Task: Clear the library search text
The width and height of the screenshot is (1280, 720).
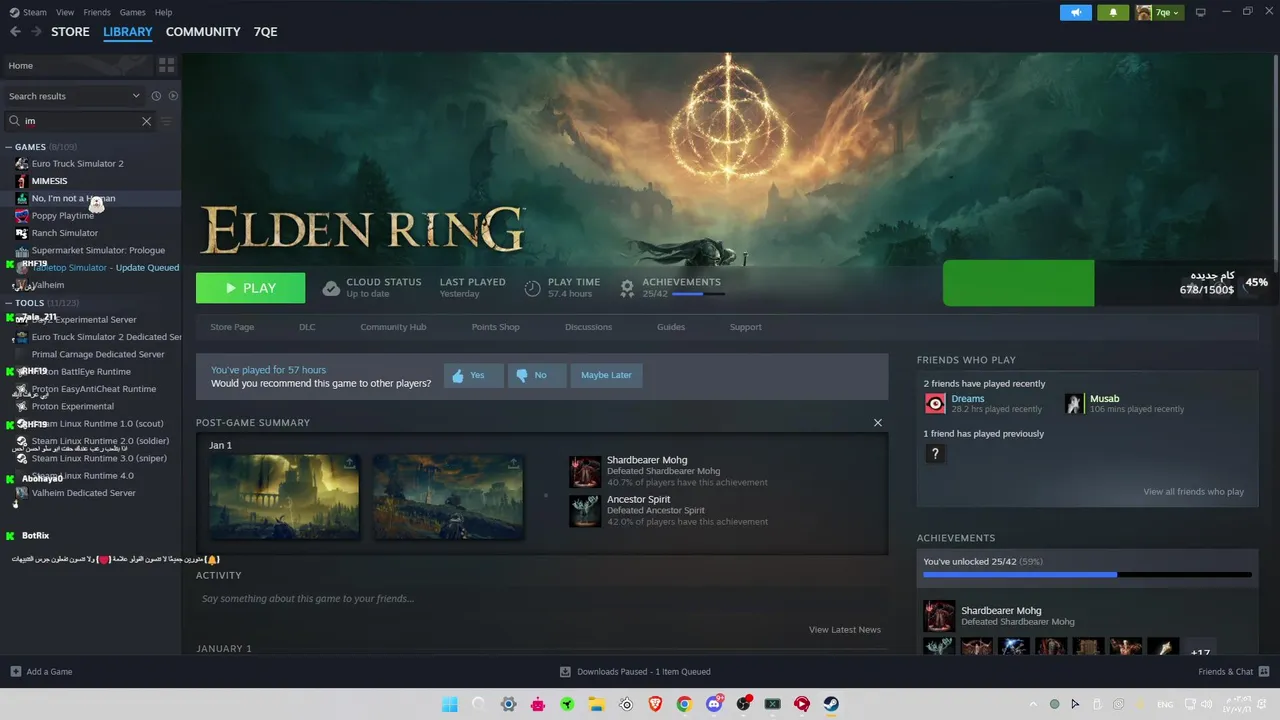Action: (x=146, y=121)
